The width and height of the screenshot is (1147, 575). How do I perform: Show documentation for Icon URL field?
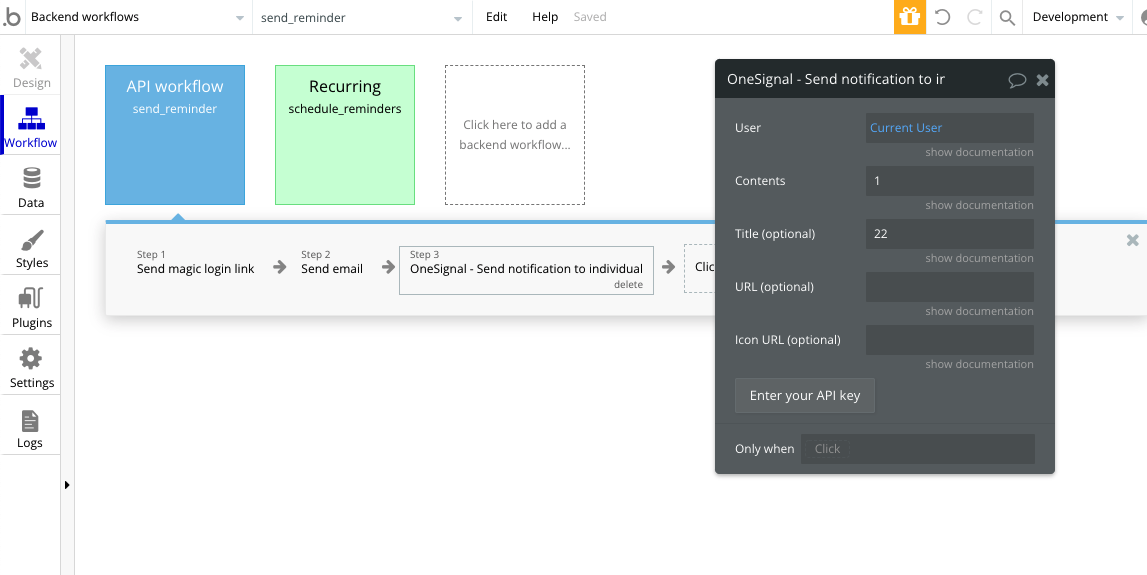pyautogui.click(x=979, y=364)
